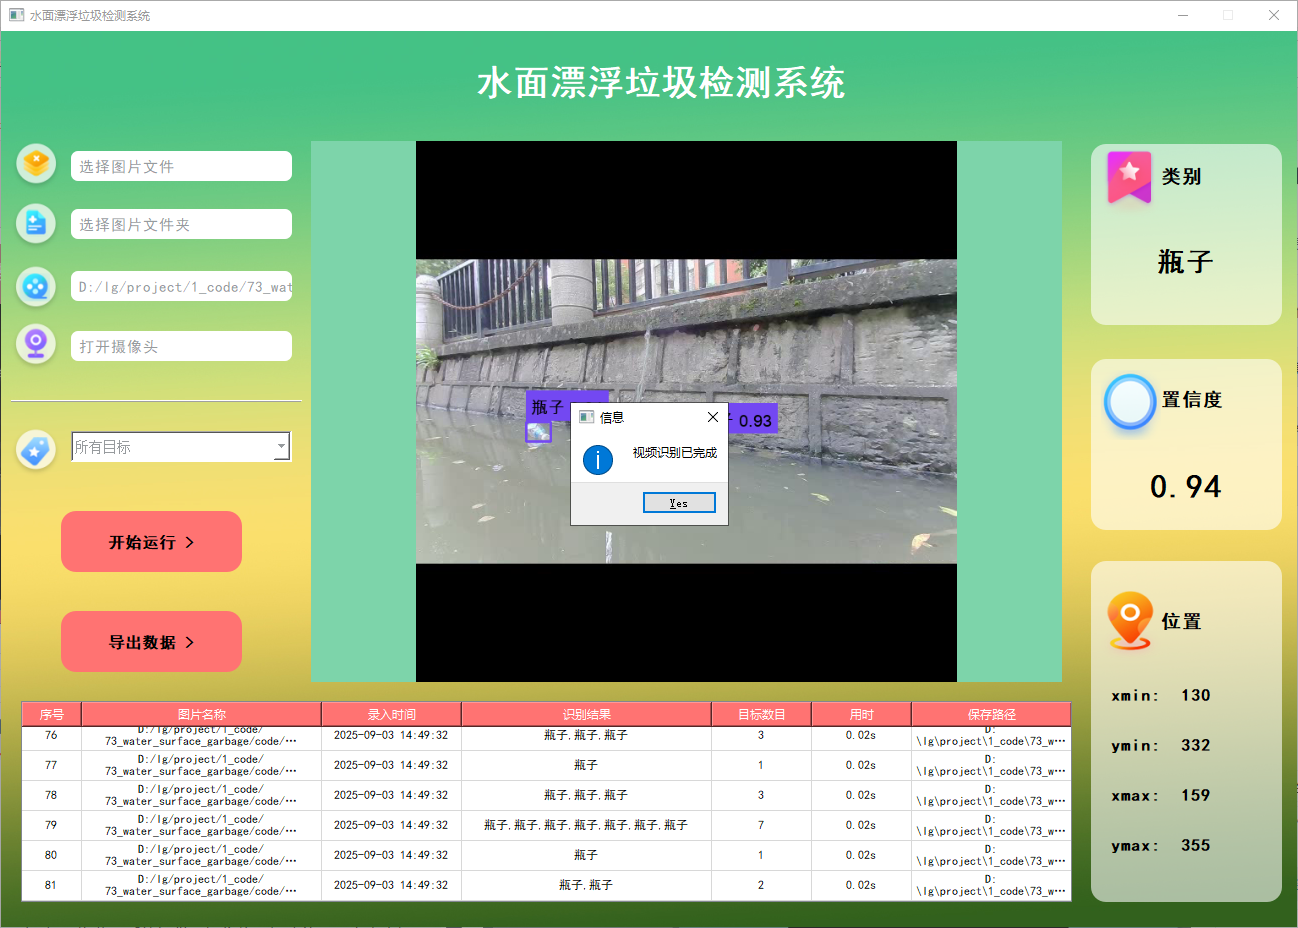Click the 置信度 circle icon
This screenshot has height=928, width=1298.
(1130, 402)
